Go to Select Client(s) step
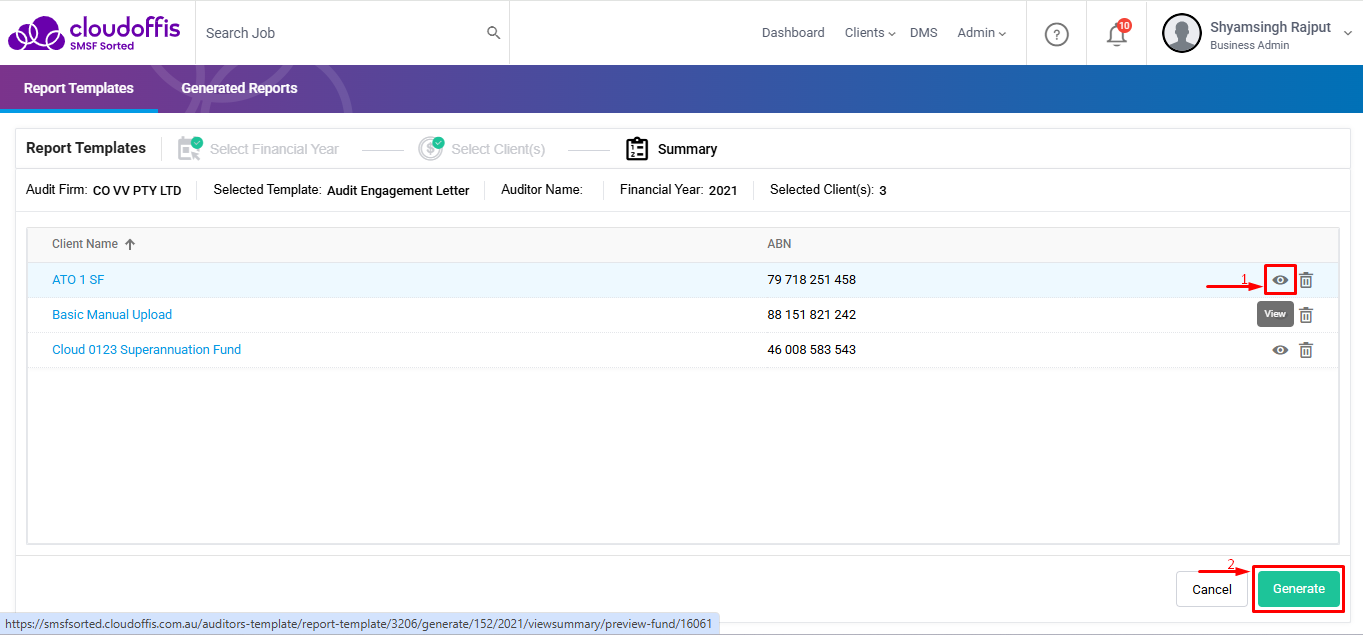This screenshot has width=1363, height=635. (x=498, y=149)
